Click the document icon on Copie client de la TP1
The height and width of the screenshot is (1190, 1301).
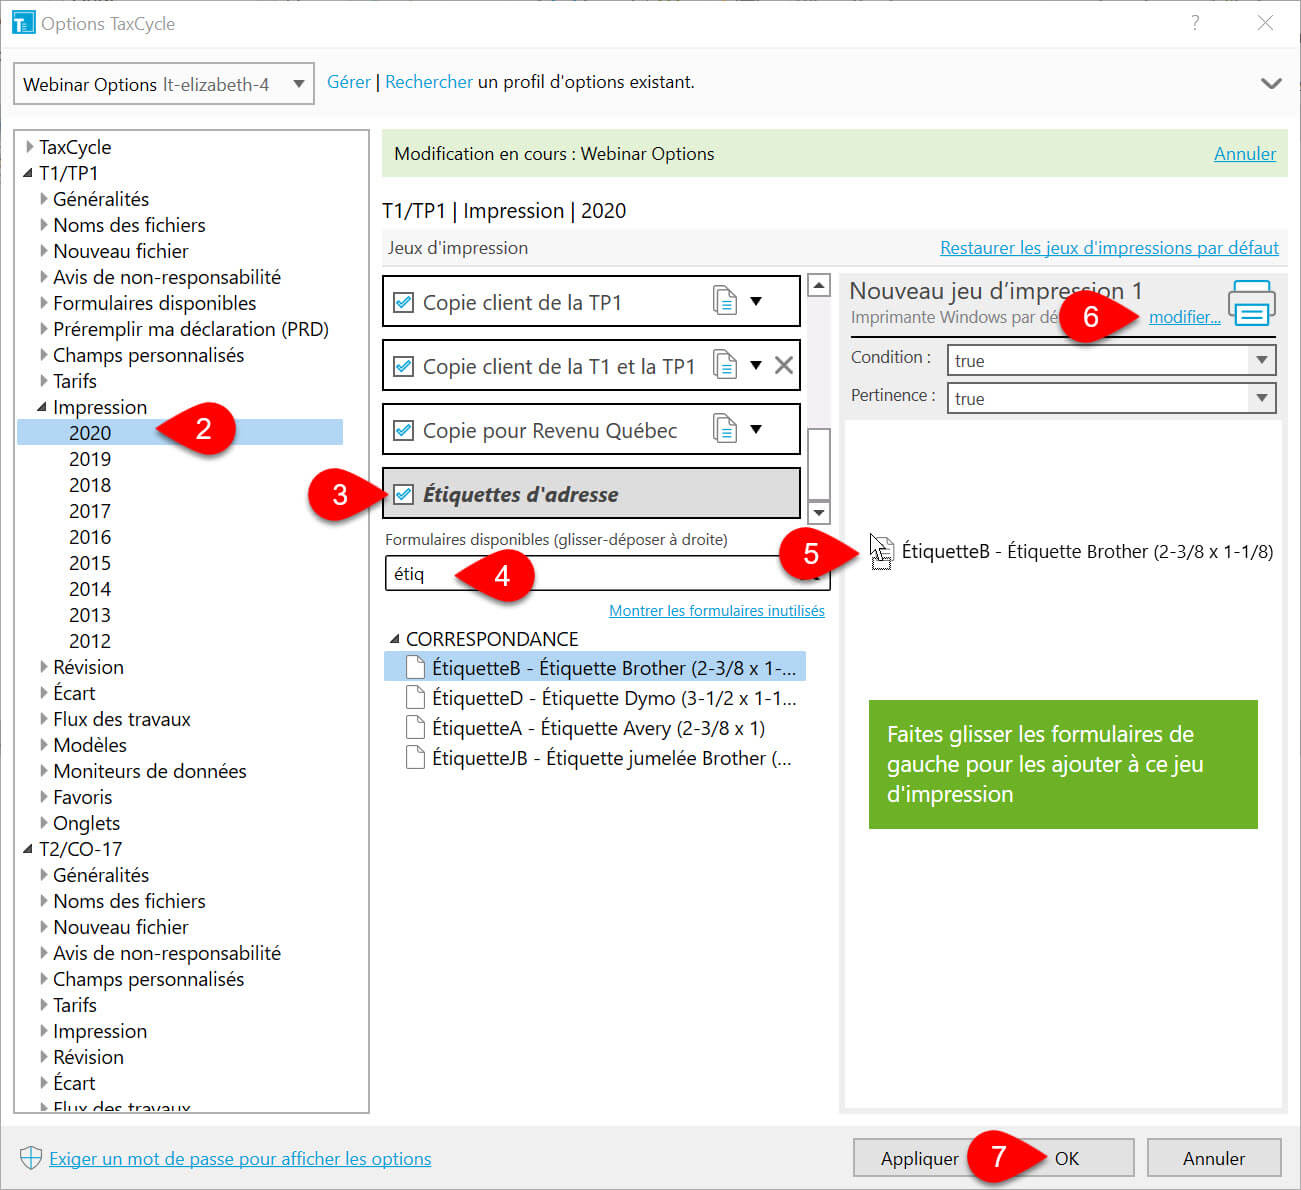coord(725,300)
